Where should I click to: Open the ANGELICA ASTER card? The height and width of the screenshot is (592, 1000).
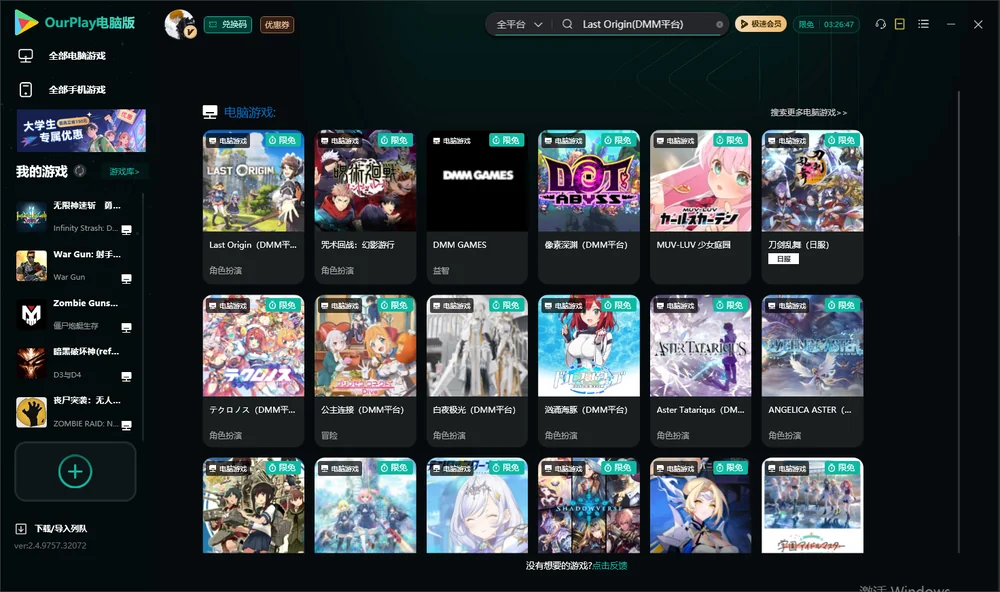812,371
